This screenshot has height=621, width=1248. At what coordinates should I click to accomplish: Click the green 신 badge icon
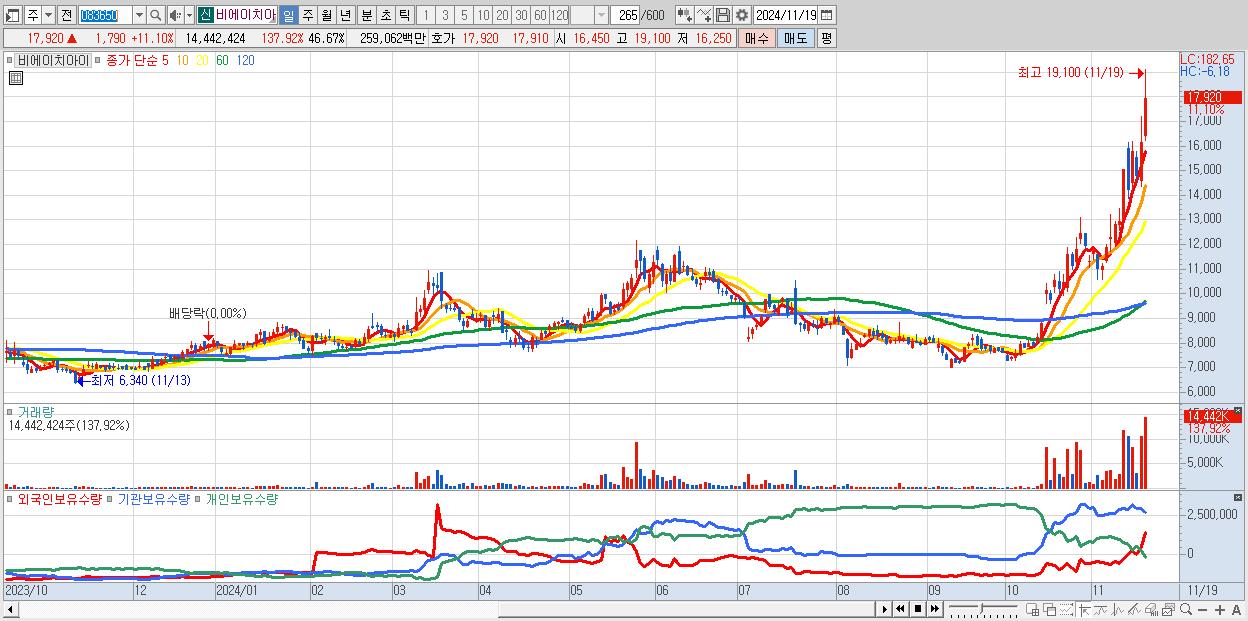204,15
